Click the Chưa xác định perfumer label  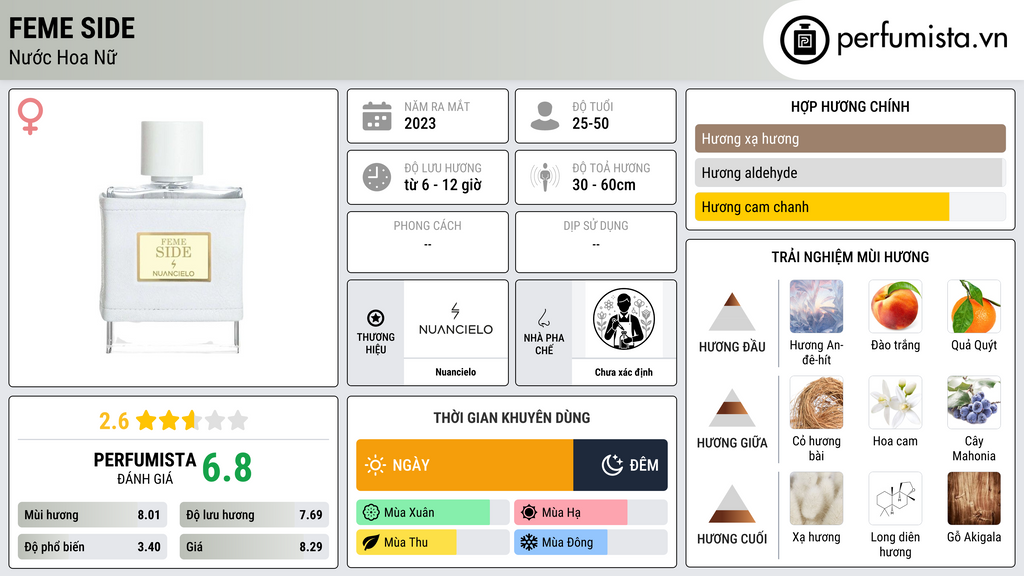[x=624, y=372]
